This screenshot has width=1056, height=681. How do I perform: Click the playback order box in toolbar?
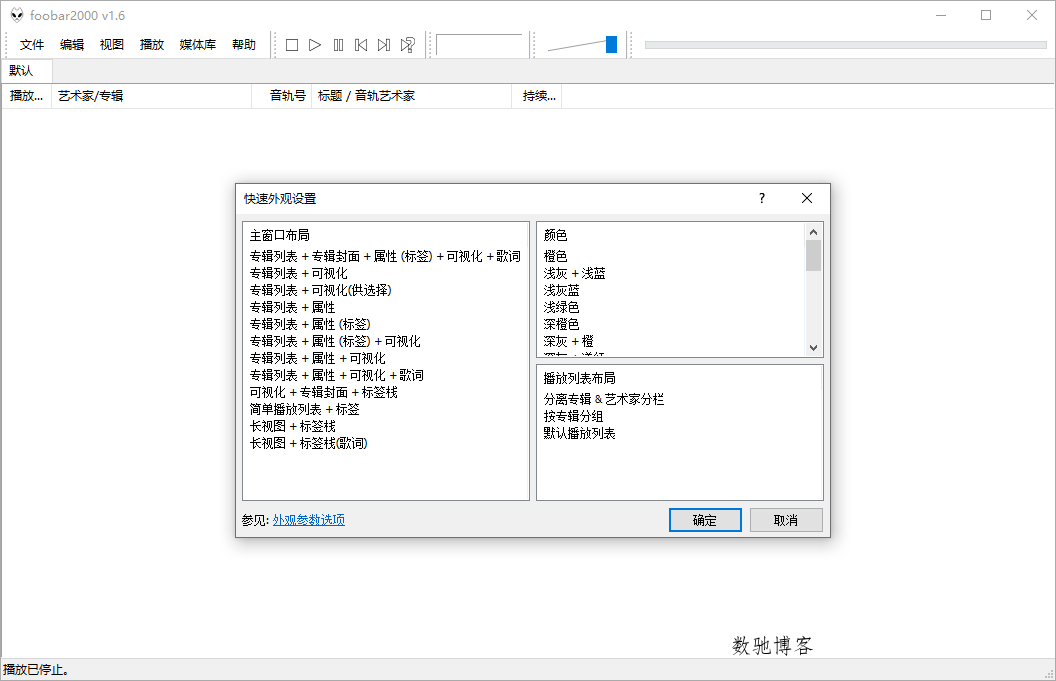pyautogui.click(x=479, y=45)
